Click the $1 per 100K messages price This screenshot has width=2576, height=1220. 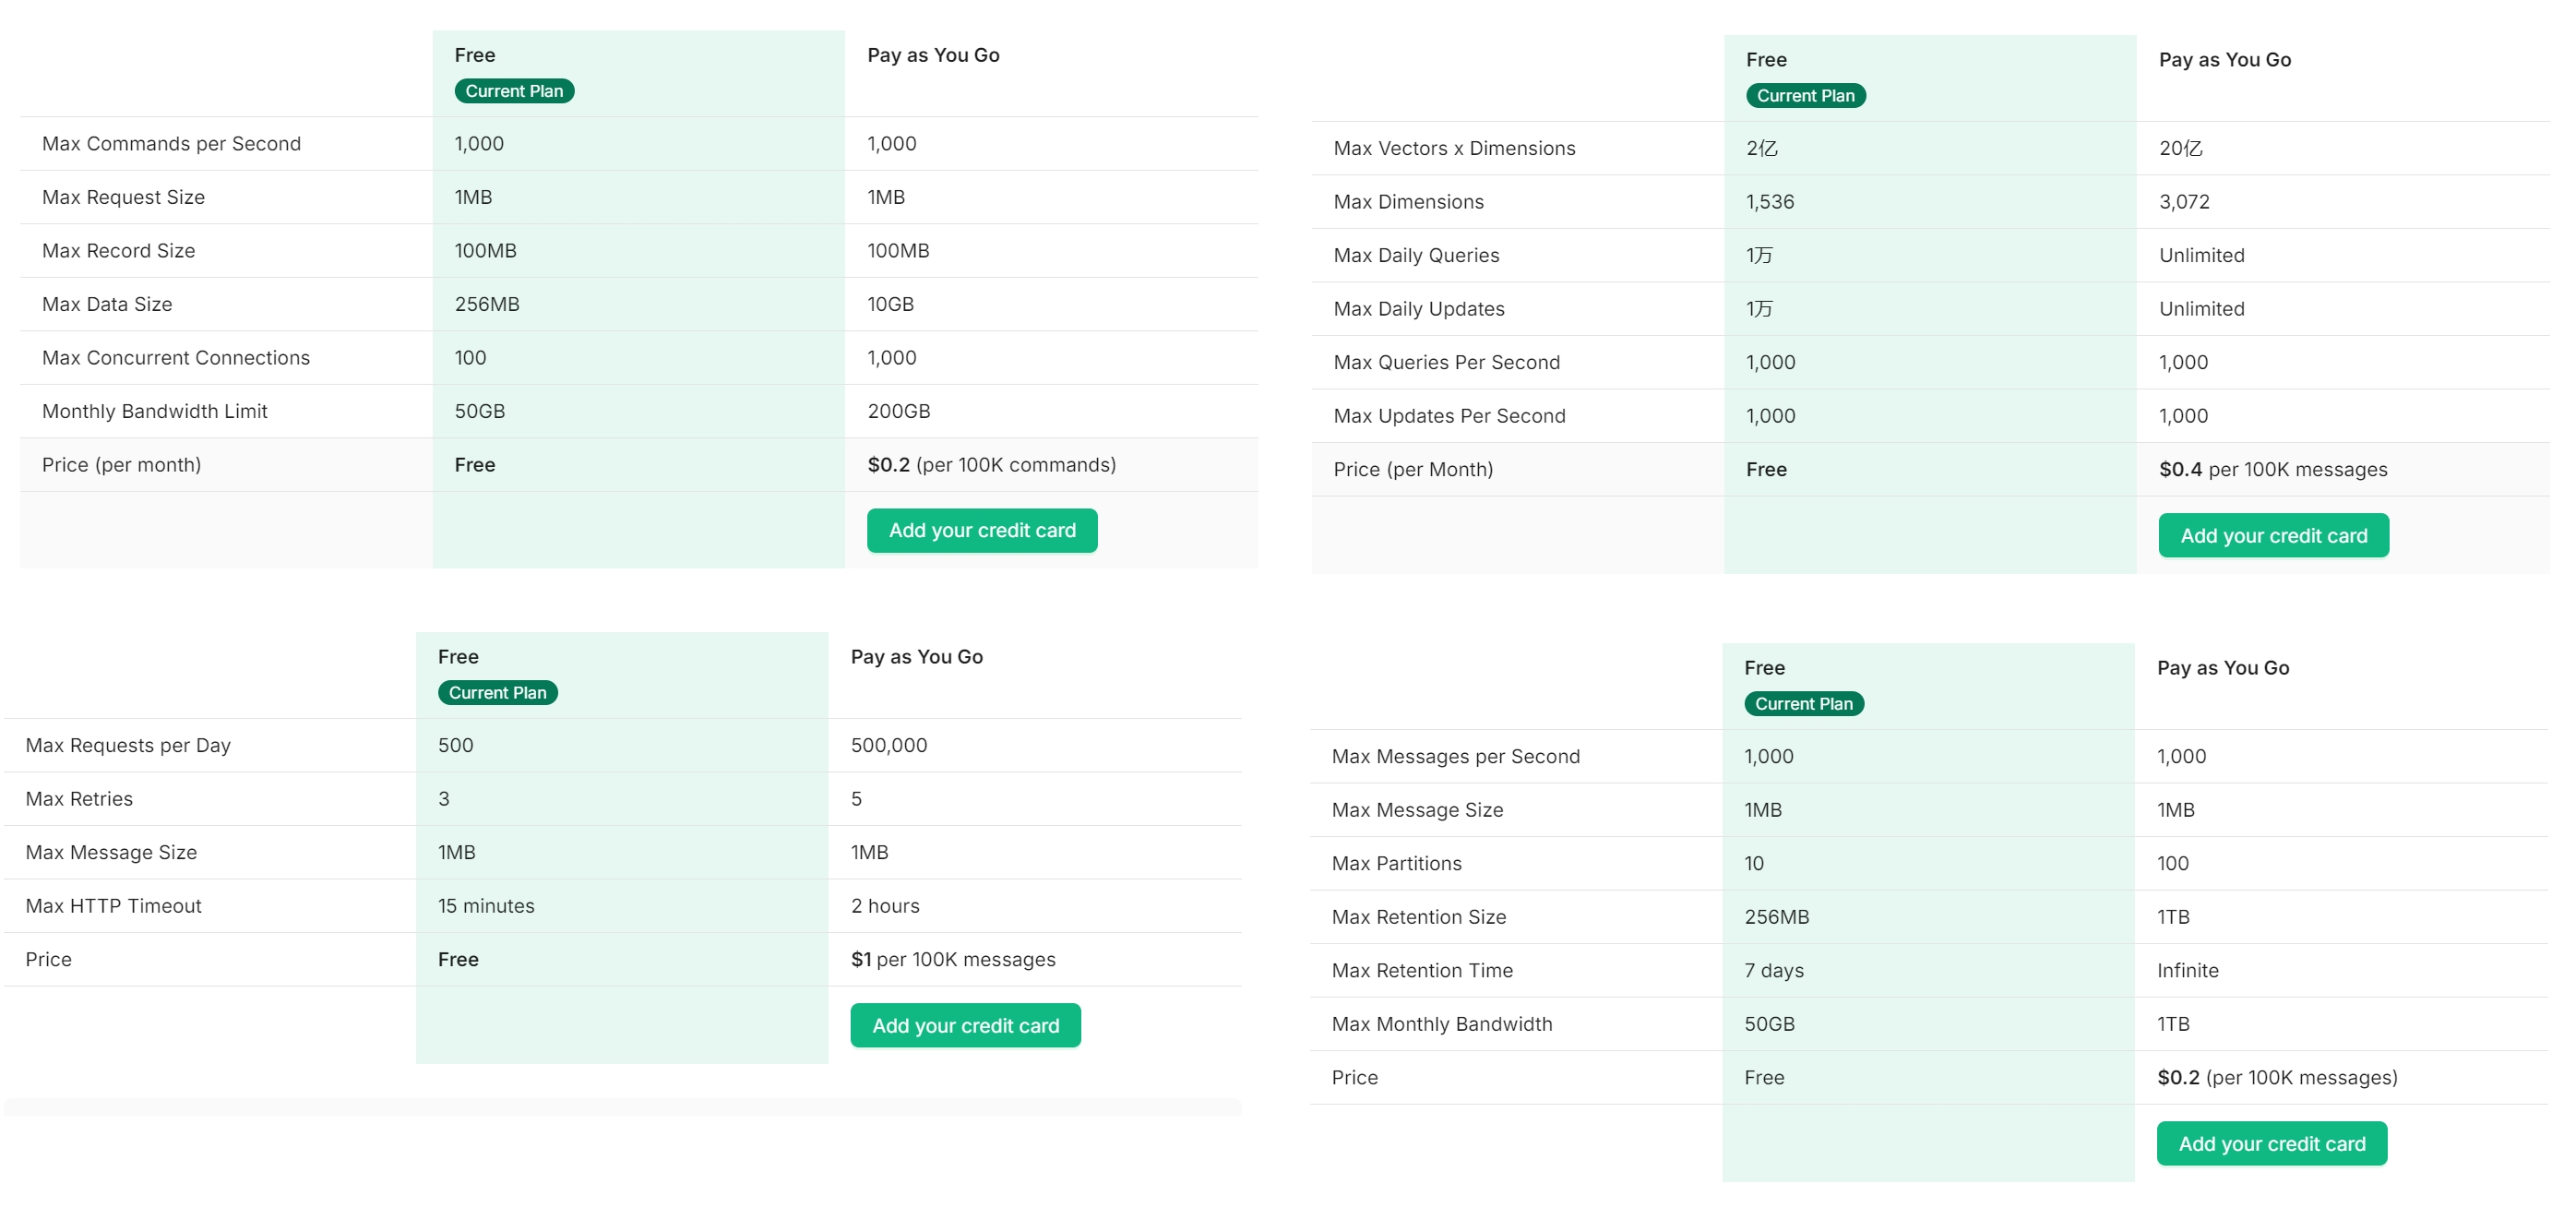click(x=952, y=958)
